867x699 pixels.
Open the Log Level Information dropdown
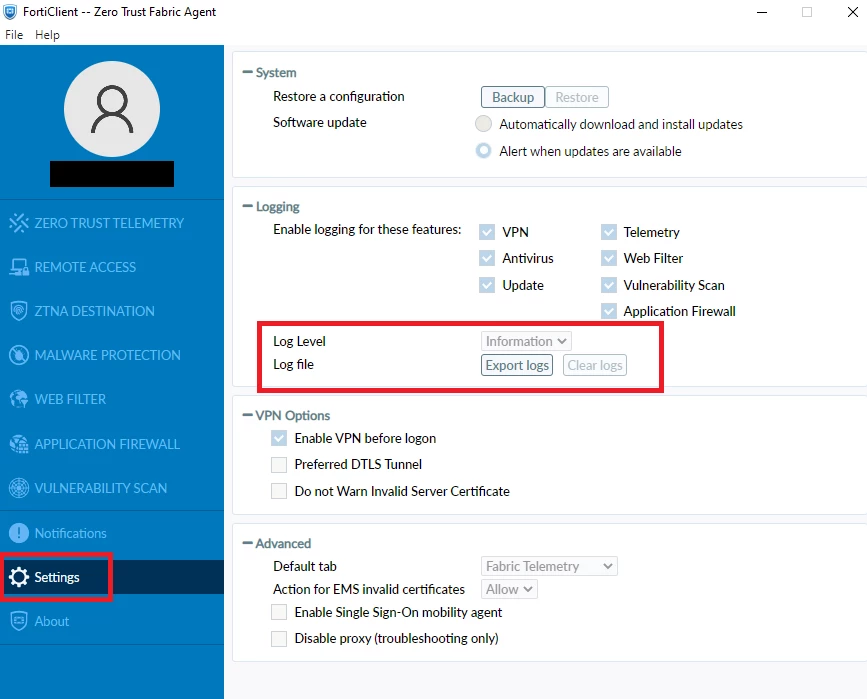[x=526, y=341]
